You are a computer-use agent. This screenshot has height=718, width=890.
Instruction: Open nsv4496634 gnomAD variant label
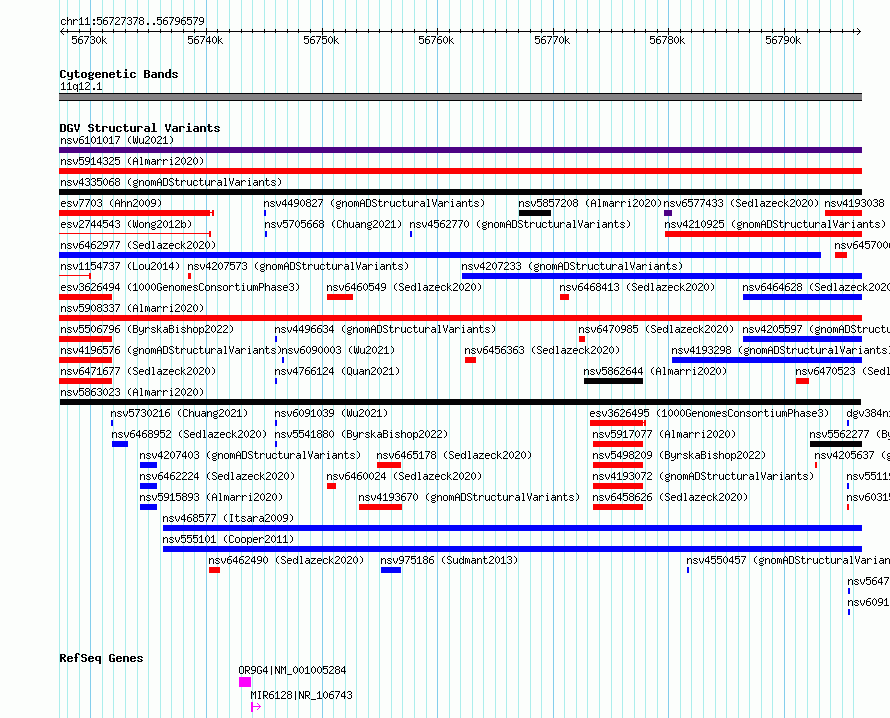[385, 329]
